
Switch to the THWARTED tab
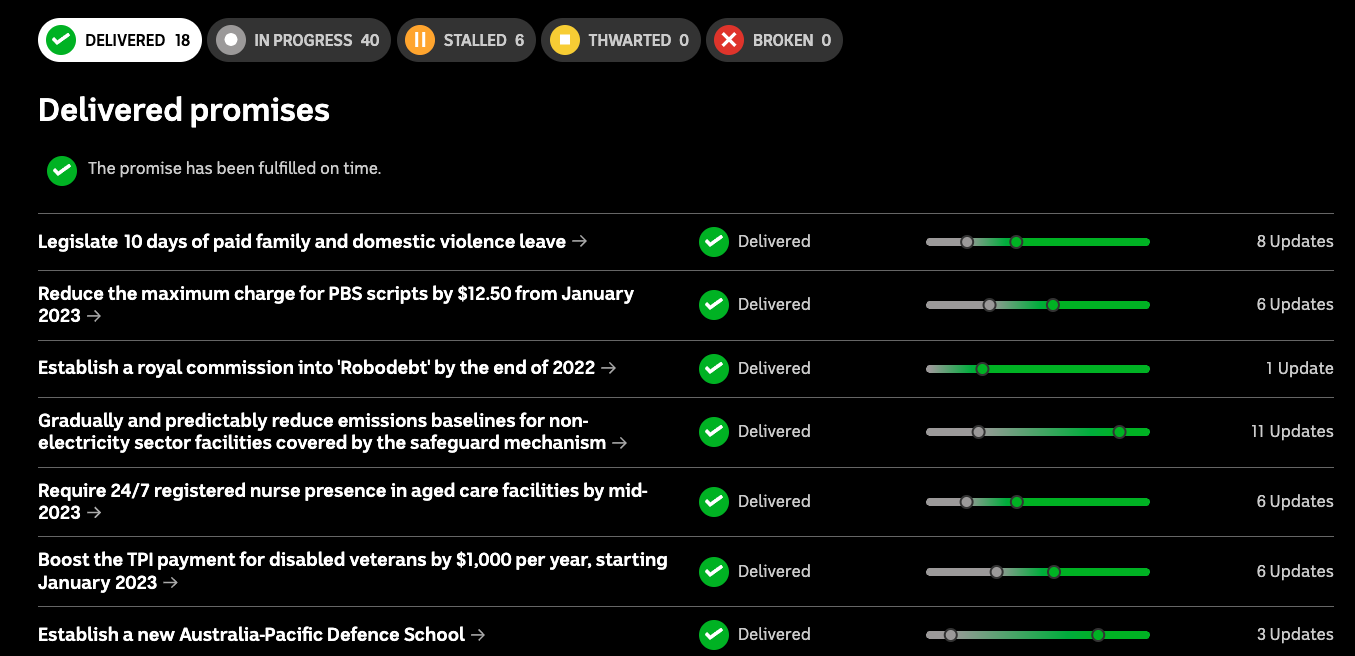click(620, 40)
